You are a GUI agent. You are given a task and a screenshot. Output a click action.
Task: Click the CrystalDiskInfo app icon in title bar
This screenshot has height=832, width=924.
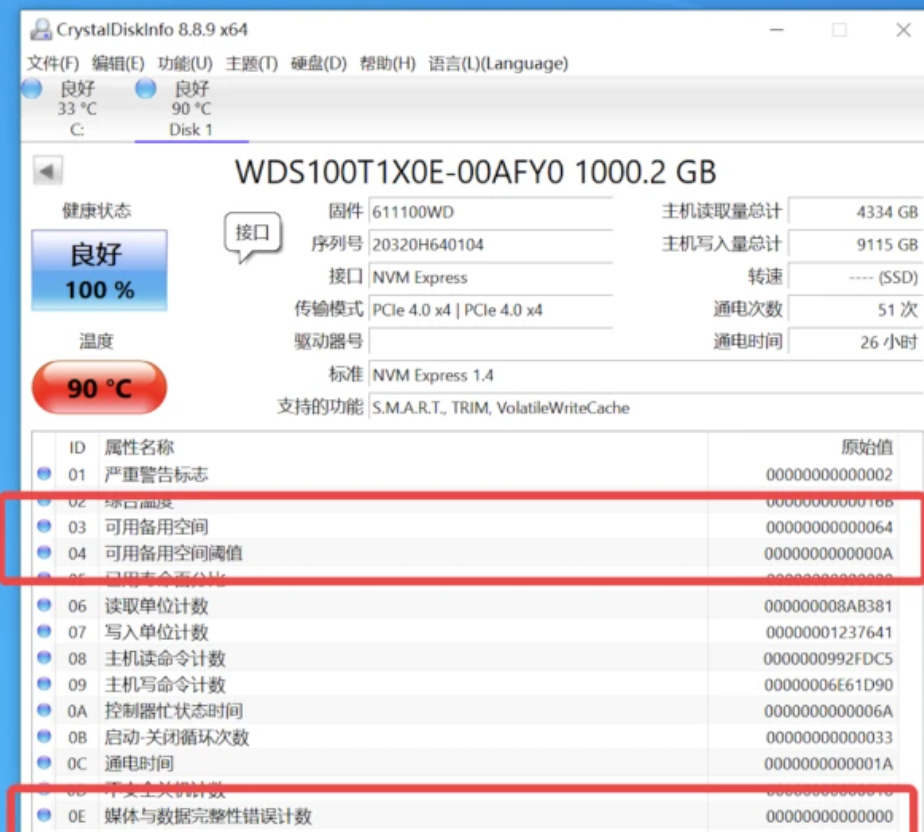pos(41,29)
